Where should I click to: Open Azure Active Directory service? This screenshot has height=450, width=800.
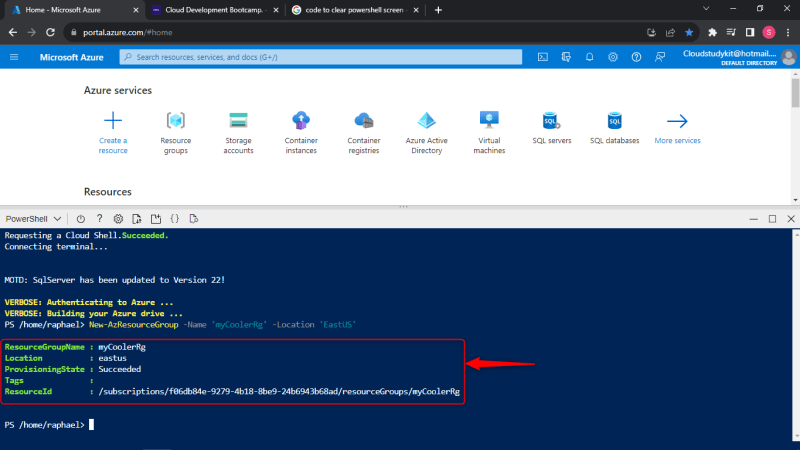427,133
